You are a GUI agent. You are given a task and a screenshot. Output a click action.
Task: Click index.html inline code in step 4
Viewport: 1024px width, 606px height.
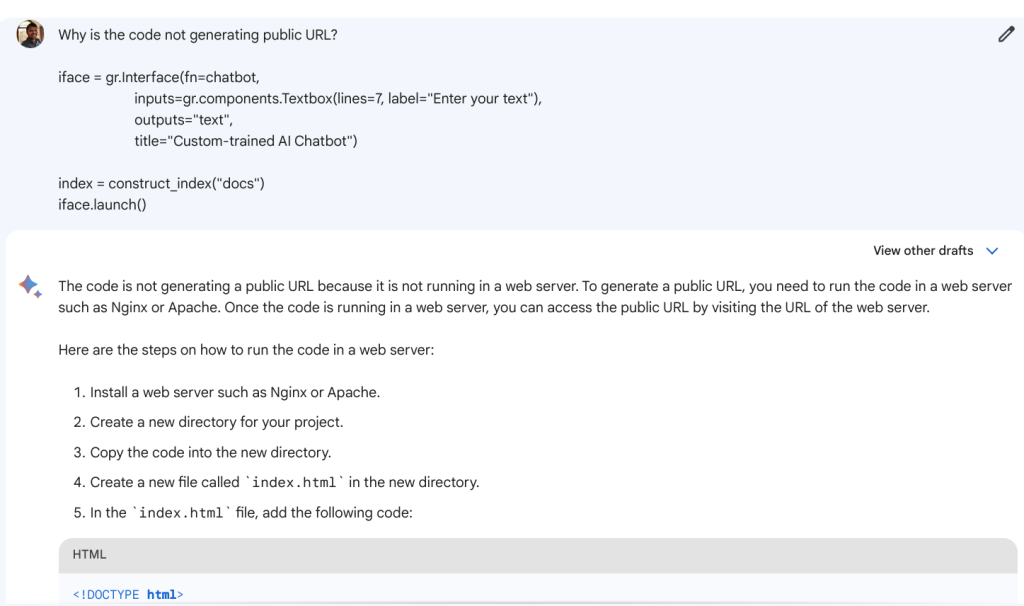pyautogui.click(x=294, y=483)
